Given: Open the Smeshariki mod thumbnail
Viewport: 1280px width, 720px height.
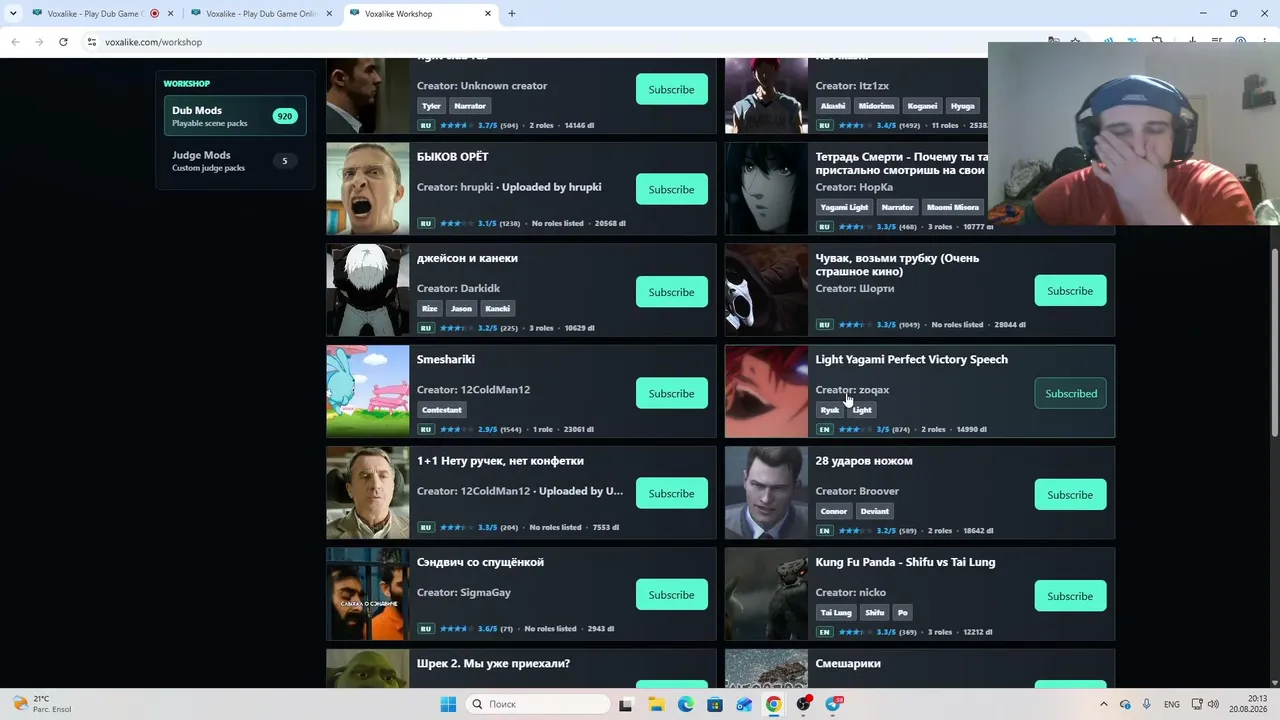Looking at the screenshot, I should [x=368, y=392].
